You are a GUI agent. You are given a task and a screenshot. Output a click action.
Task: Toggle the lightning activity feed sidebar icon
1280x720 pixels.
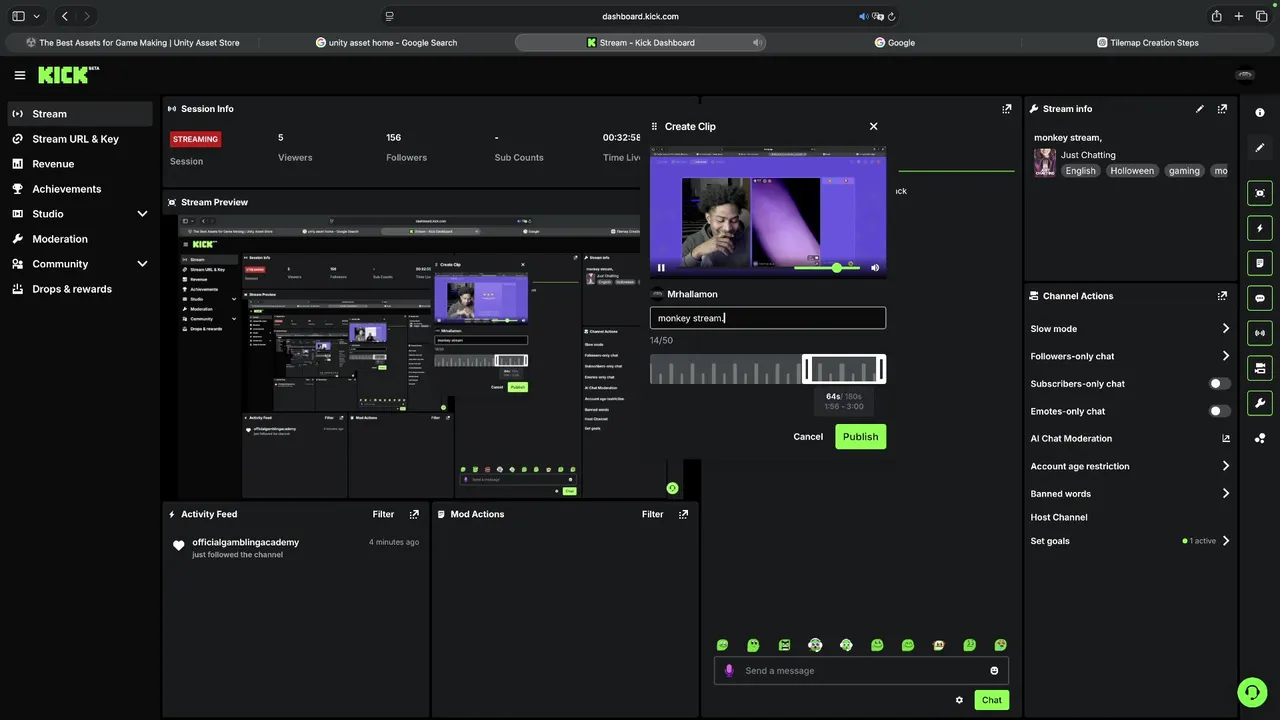point(1260,228)
